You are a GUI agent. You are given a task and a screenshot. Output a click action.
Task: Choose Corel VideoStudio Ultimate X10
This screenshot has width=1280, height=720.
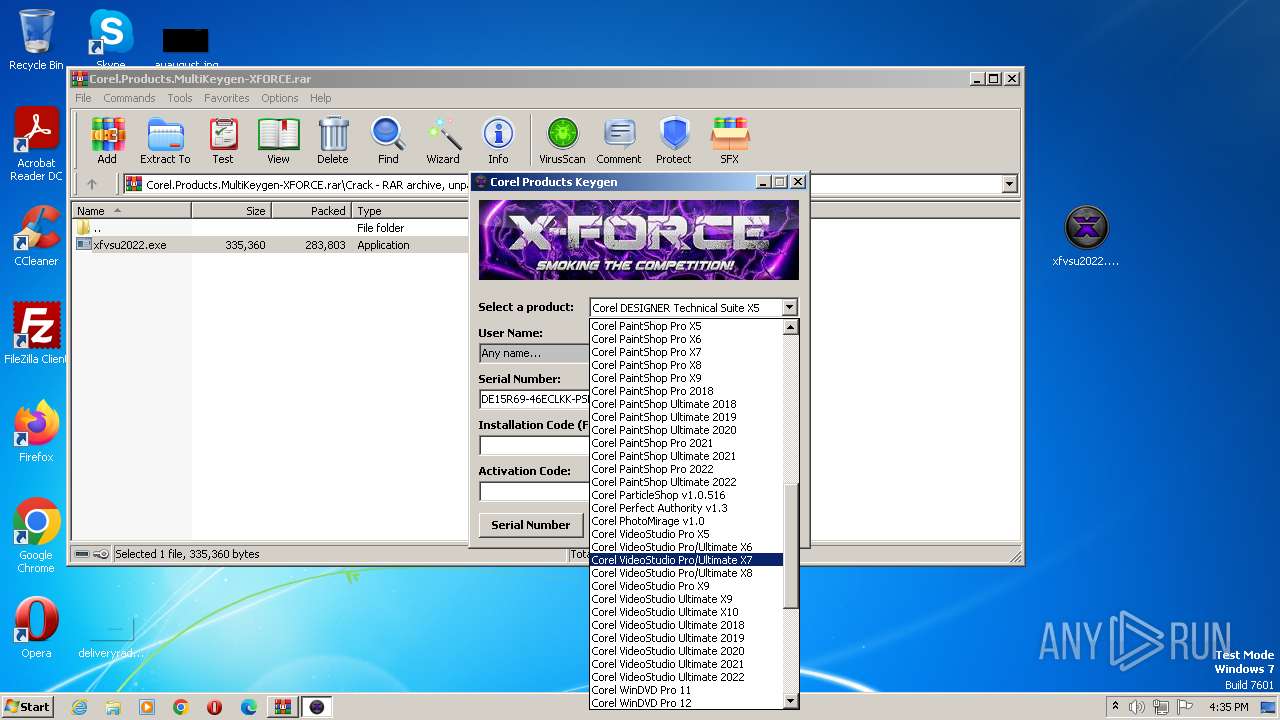[x=686, y=612]
